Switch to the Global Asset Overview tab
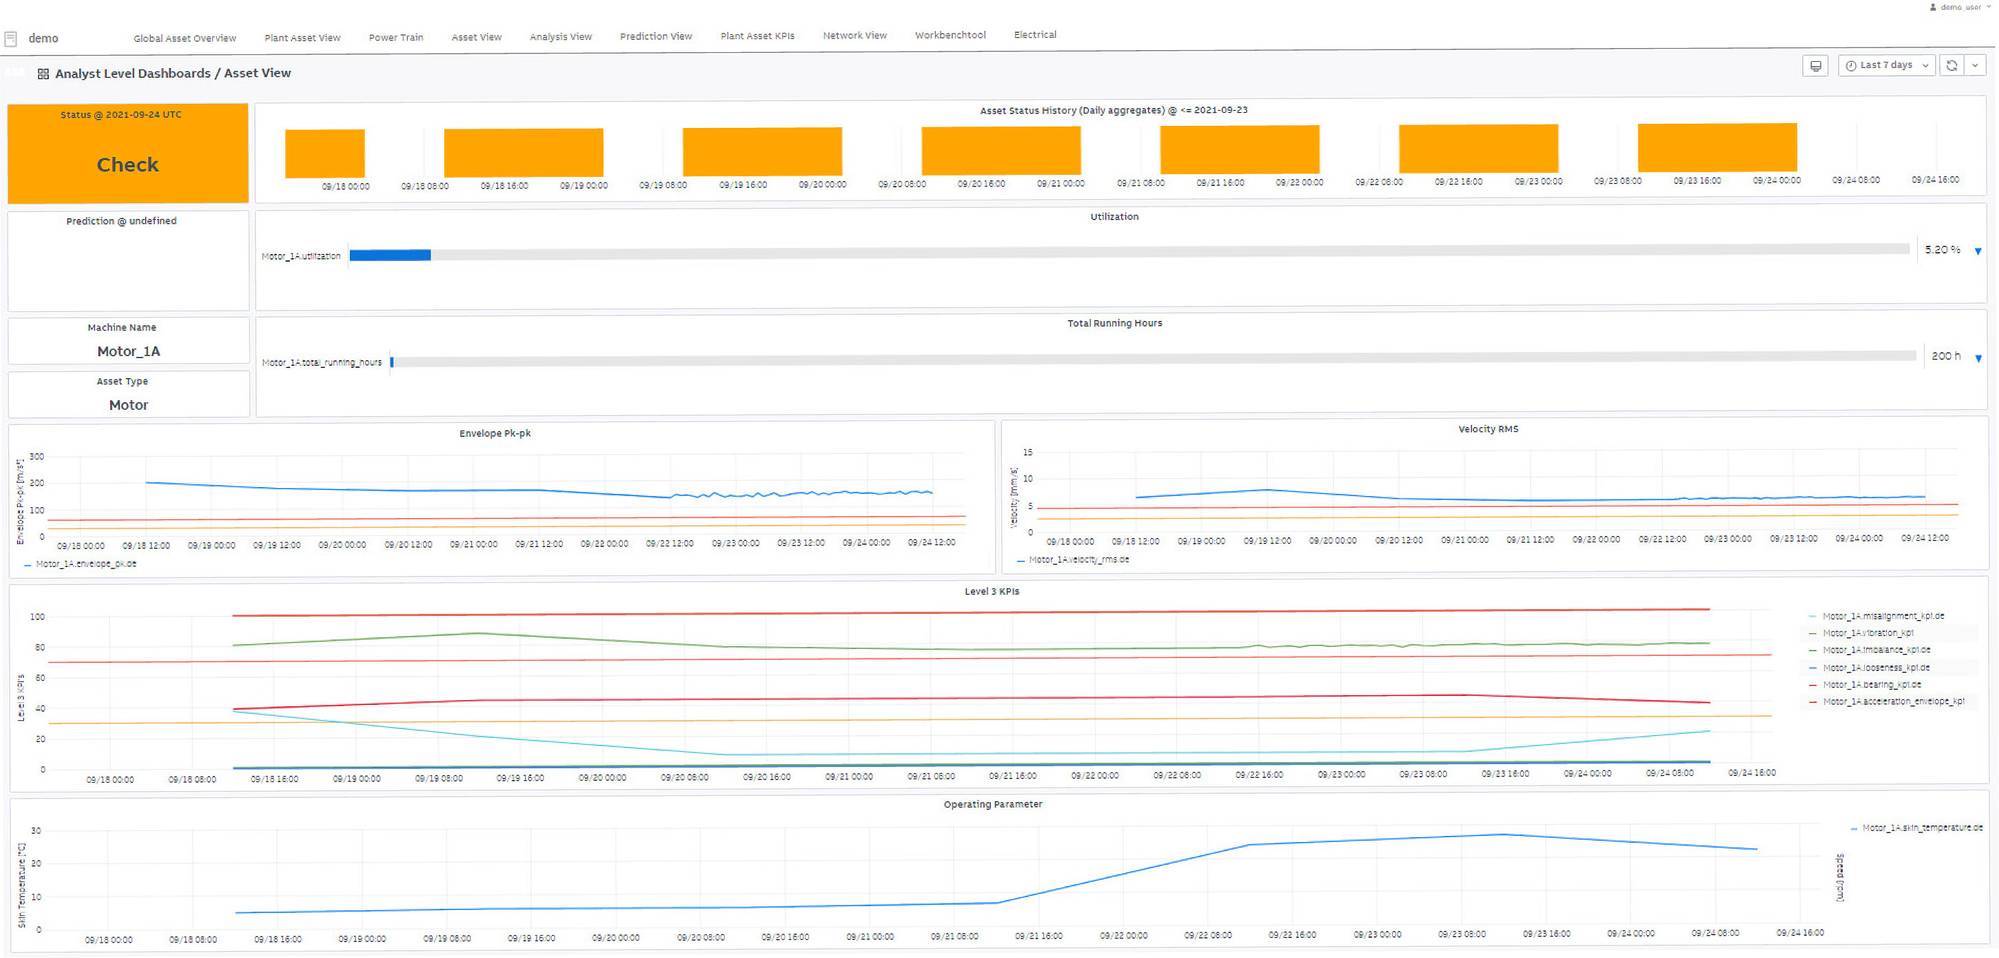 pos(185,38)
